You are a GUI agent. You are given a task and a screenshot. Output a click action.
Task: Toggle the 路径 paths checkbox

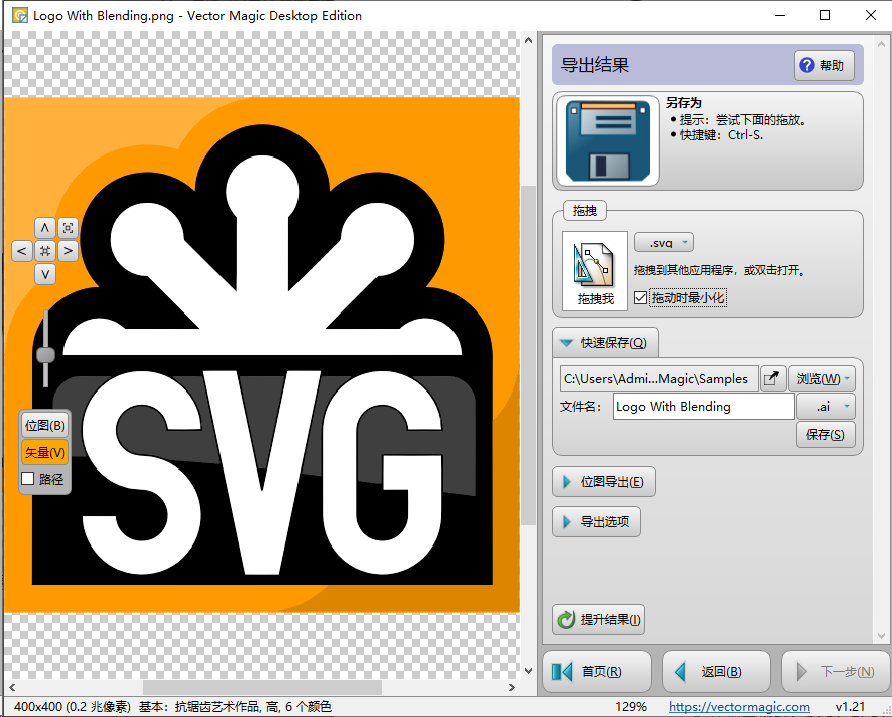click(27, 479)
